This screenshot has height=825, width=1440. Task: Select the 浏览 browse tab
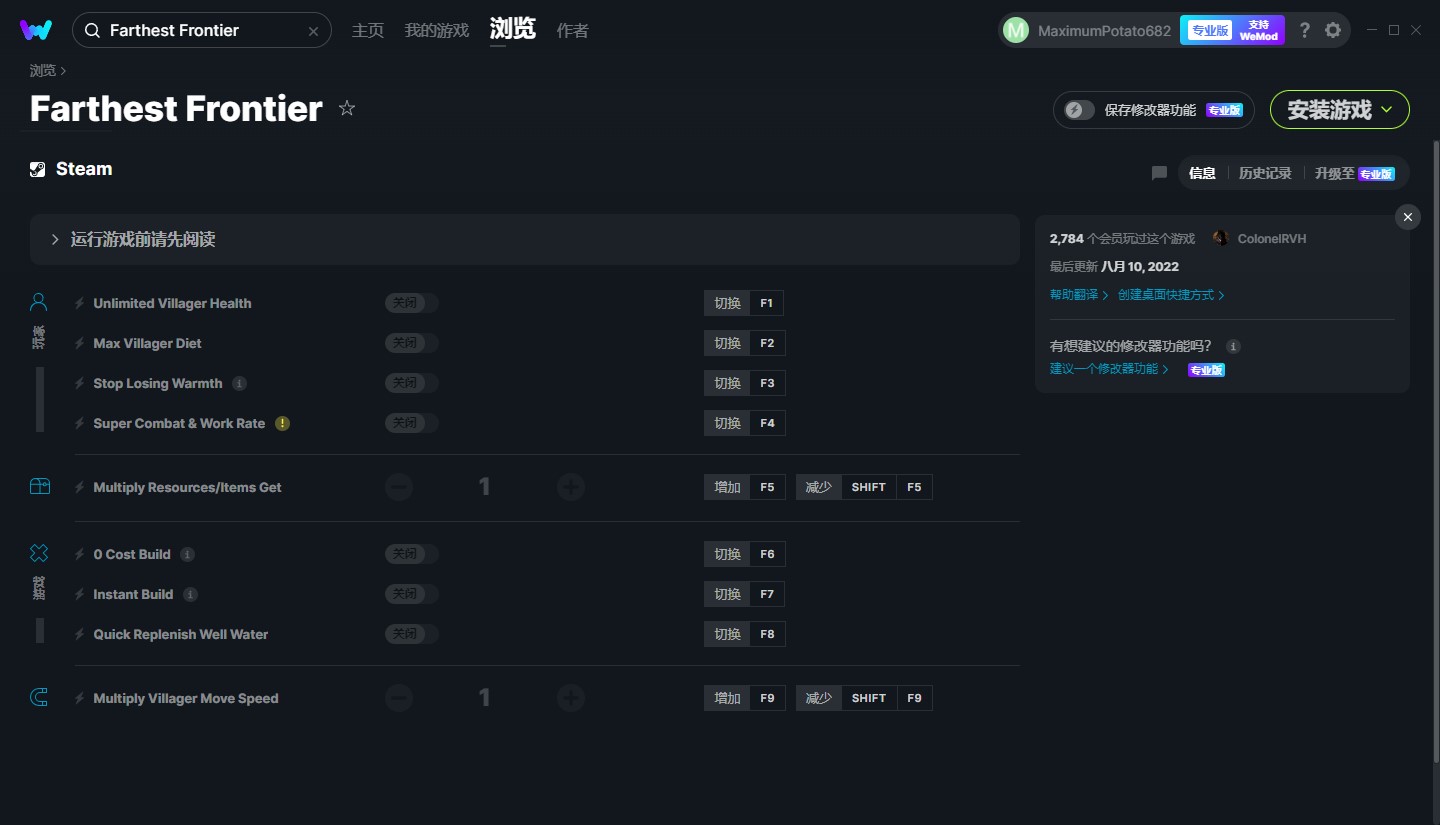[512, 30]
